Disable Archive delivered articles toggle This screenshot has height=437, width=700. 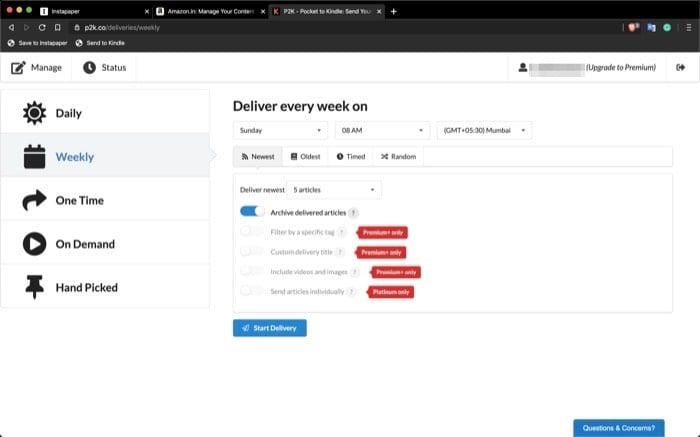(252, 212)
